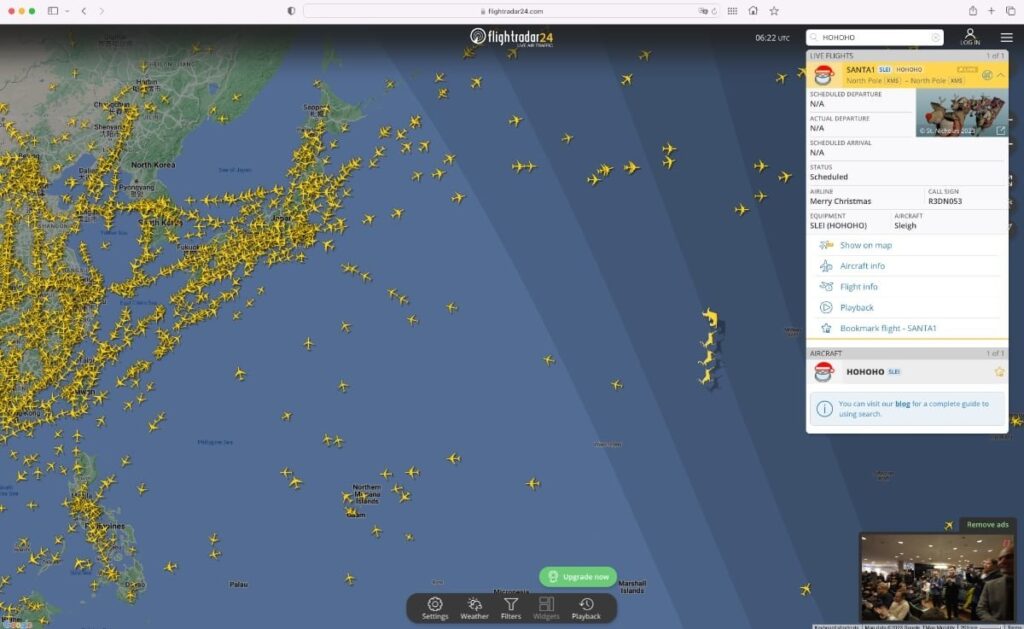Viewport: 1024px width, 629px height.
Task: Open the blog link in search tip
Action: pyautogui.click(x=903, y=404)
